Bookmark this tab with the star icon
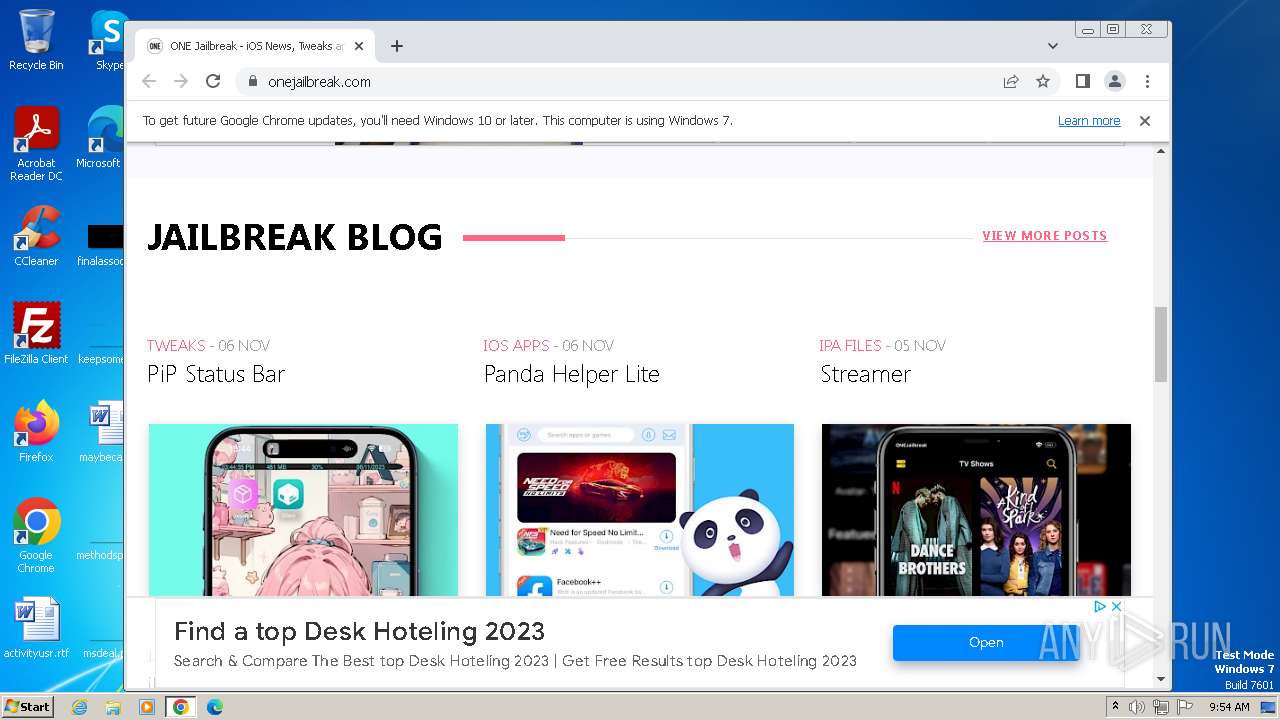This screenshot has height=720, width=1280. 1043,82
